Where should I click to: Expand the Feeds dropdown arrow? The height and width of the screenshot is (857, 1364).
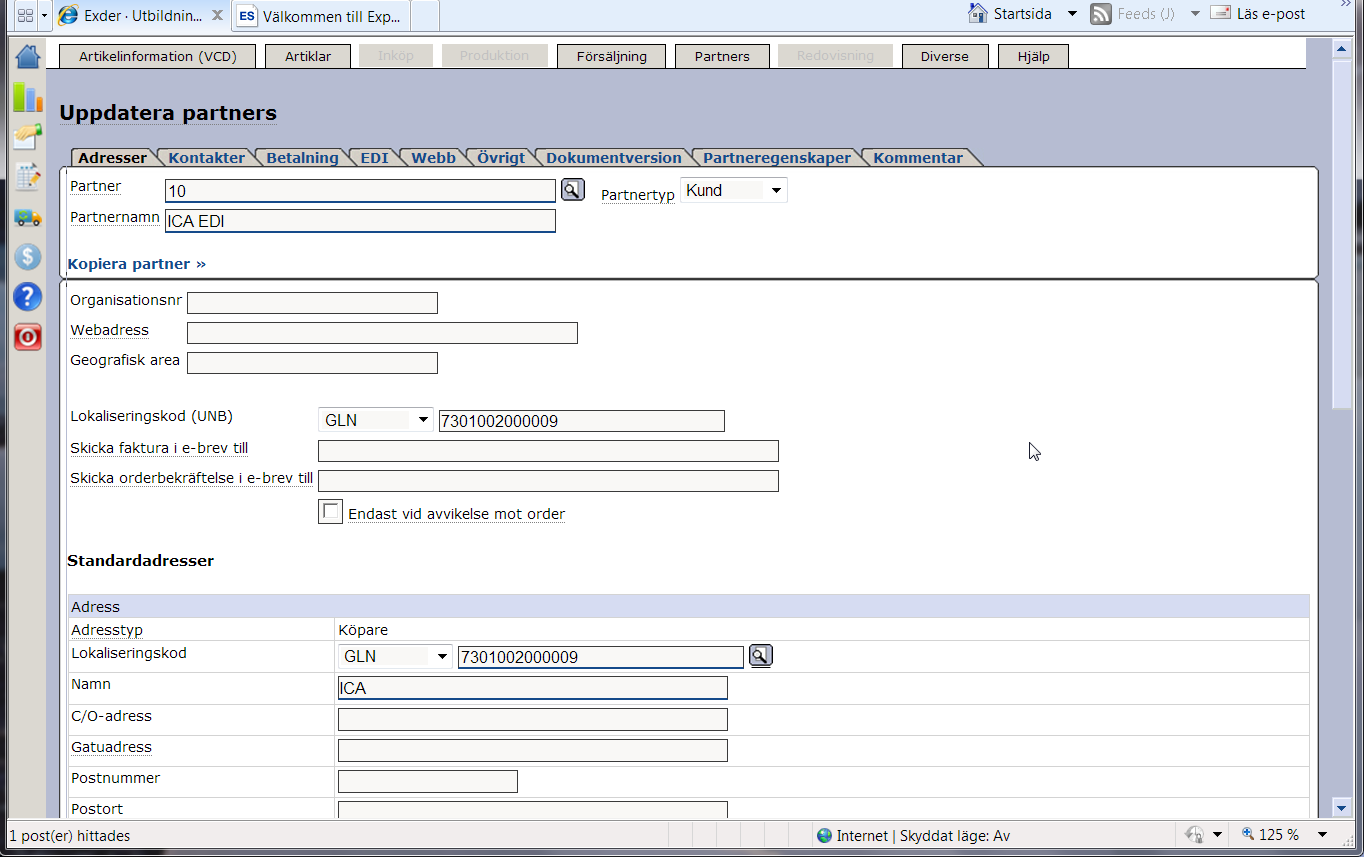pos(1195,14)
